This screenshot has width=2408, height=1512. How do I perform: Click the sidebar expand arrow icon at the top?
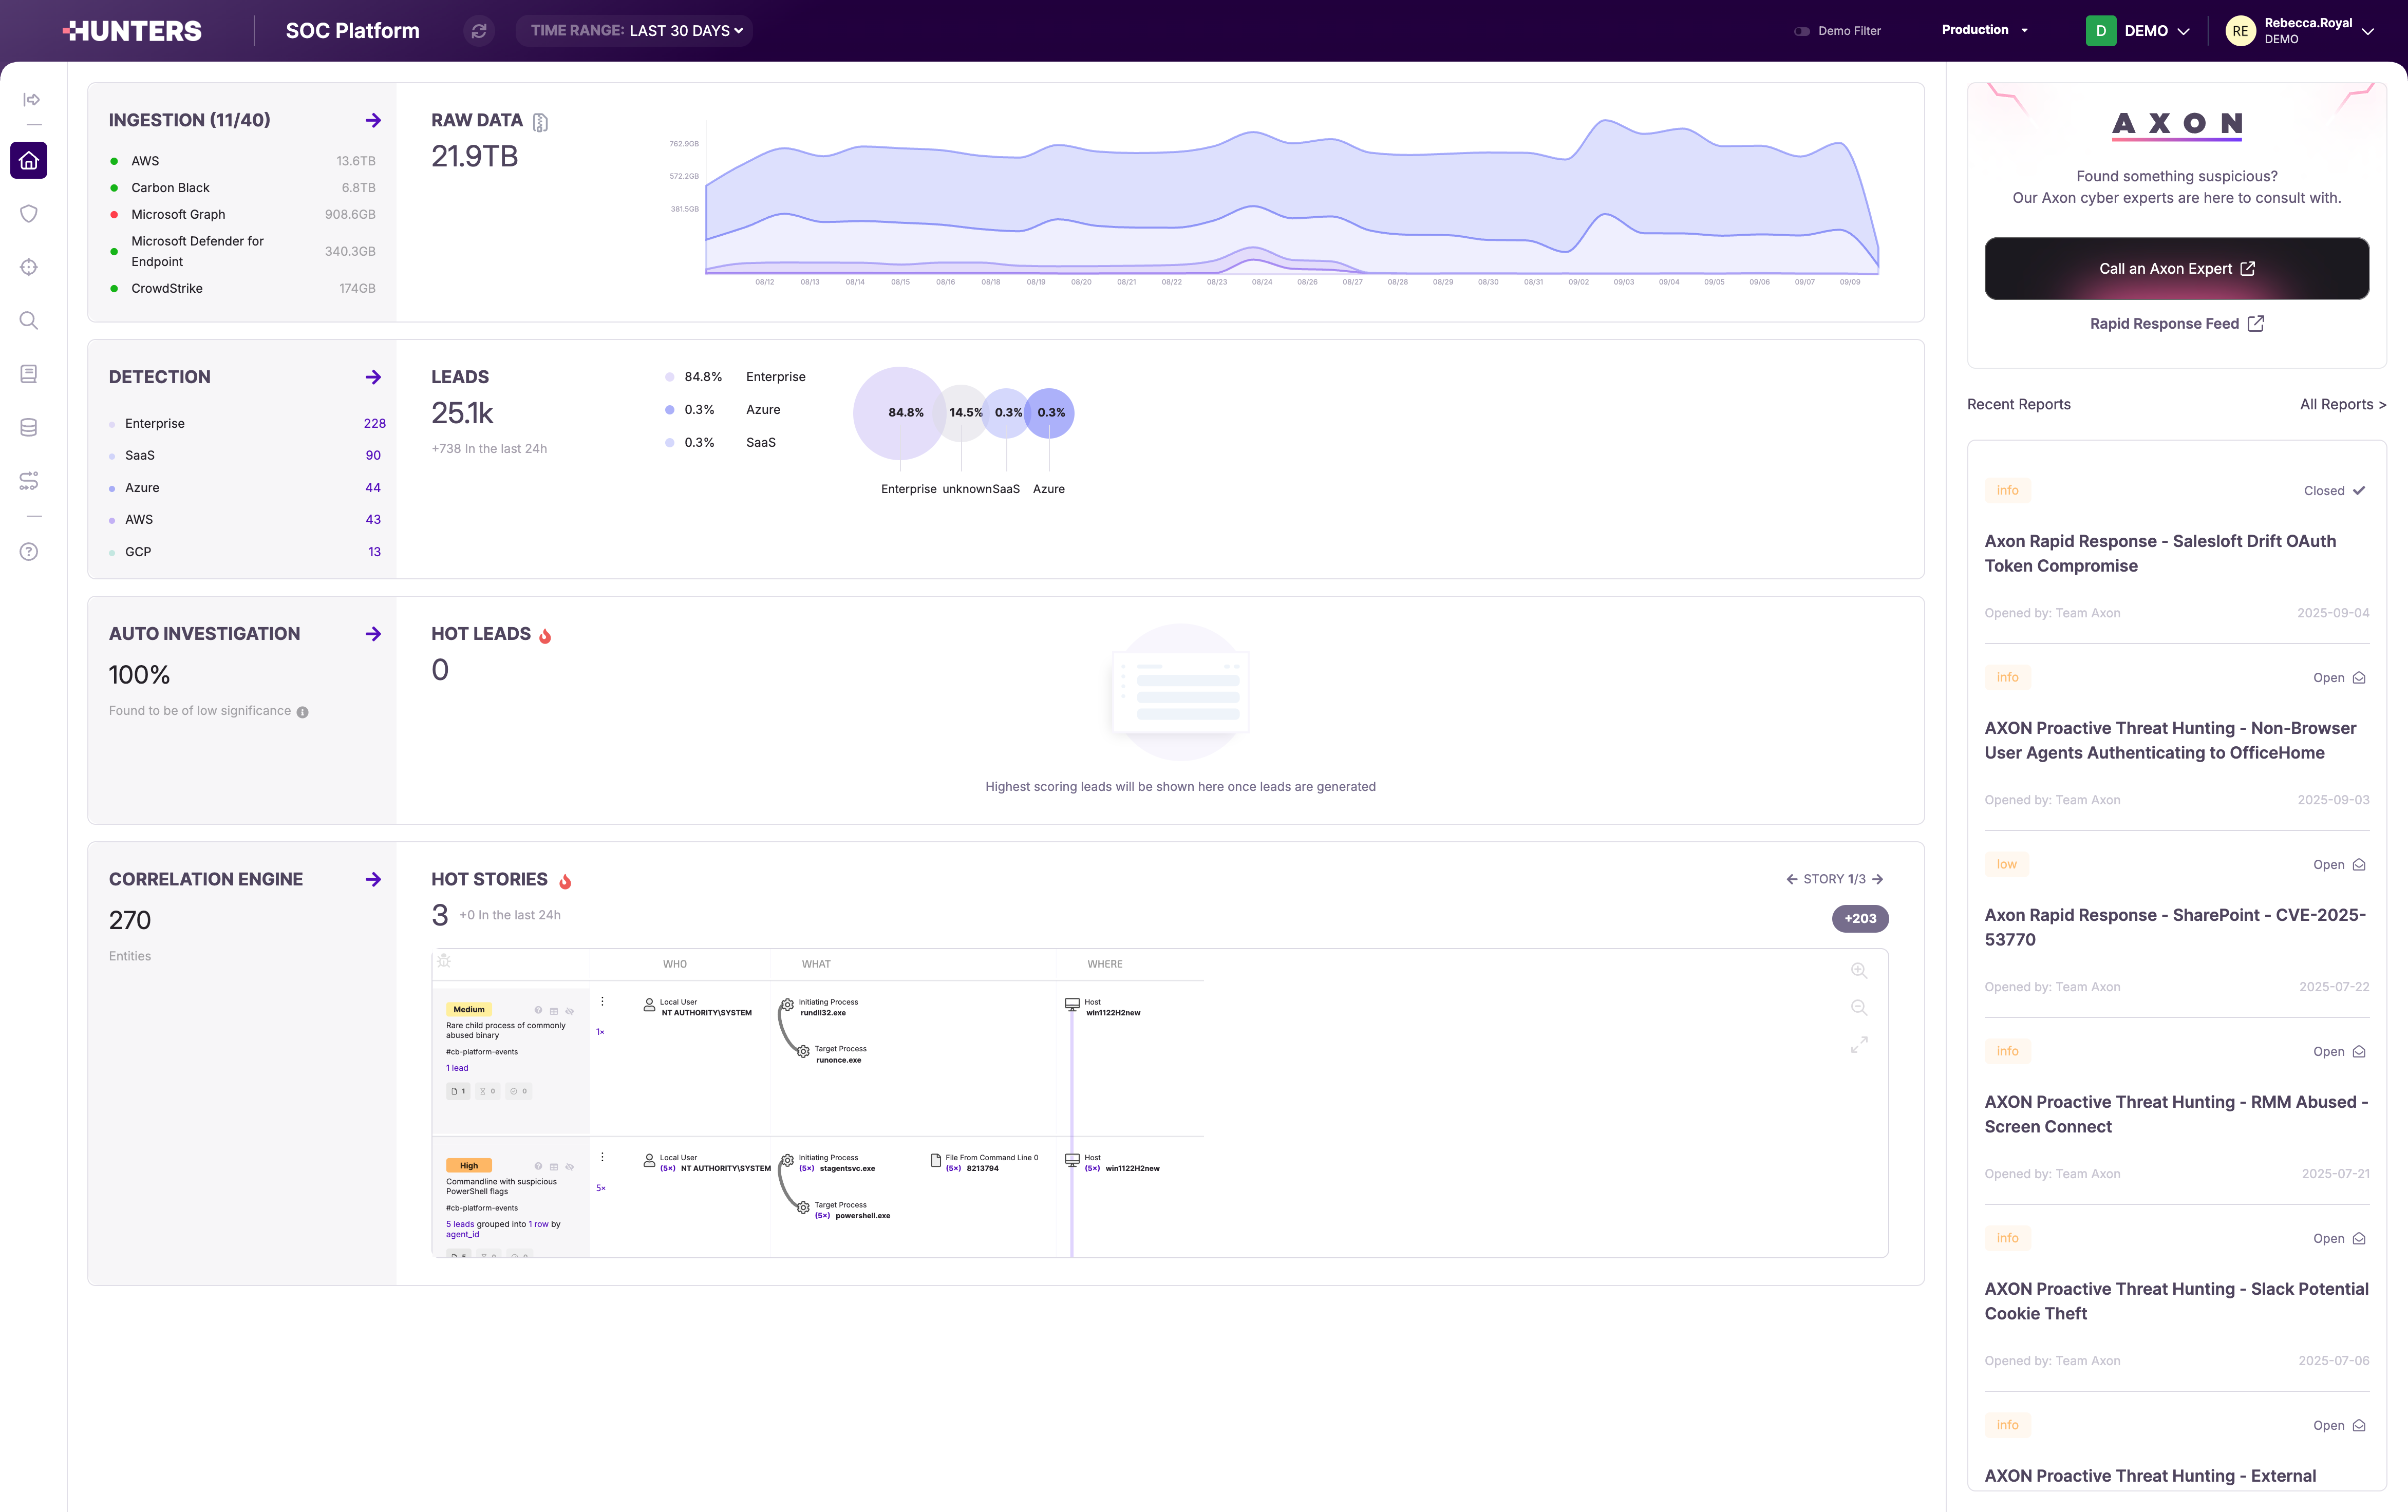[31, 99]
